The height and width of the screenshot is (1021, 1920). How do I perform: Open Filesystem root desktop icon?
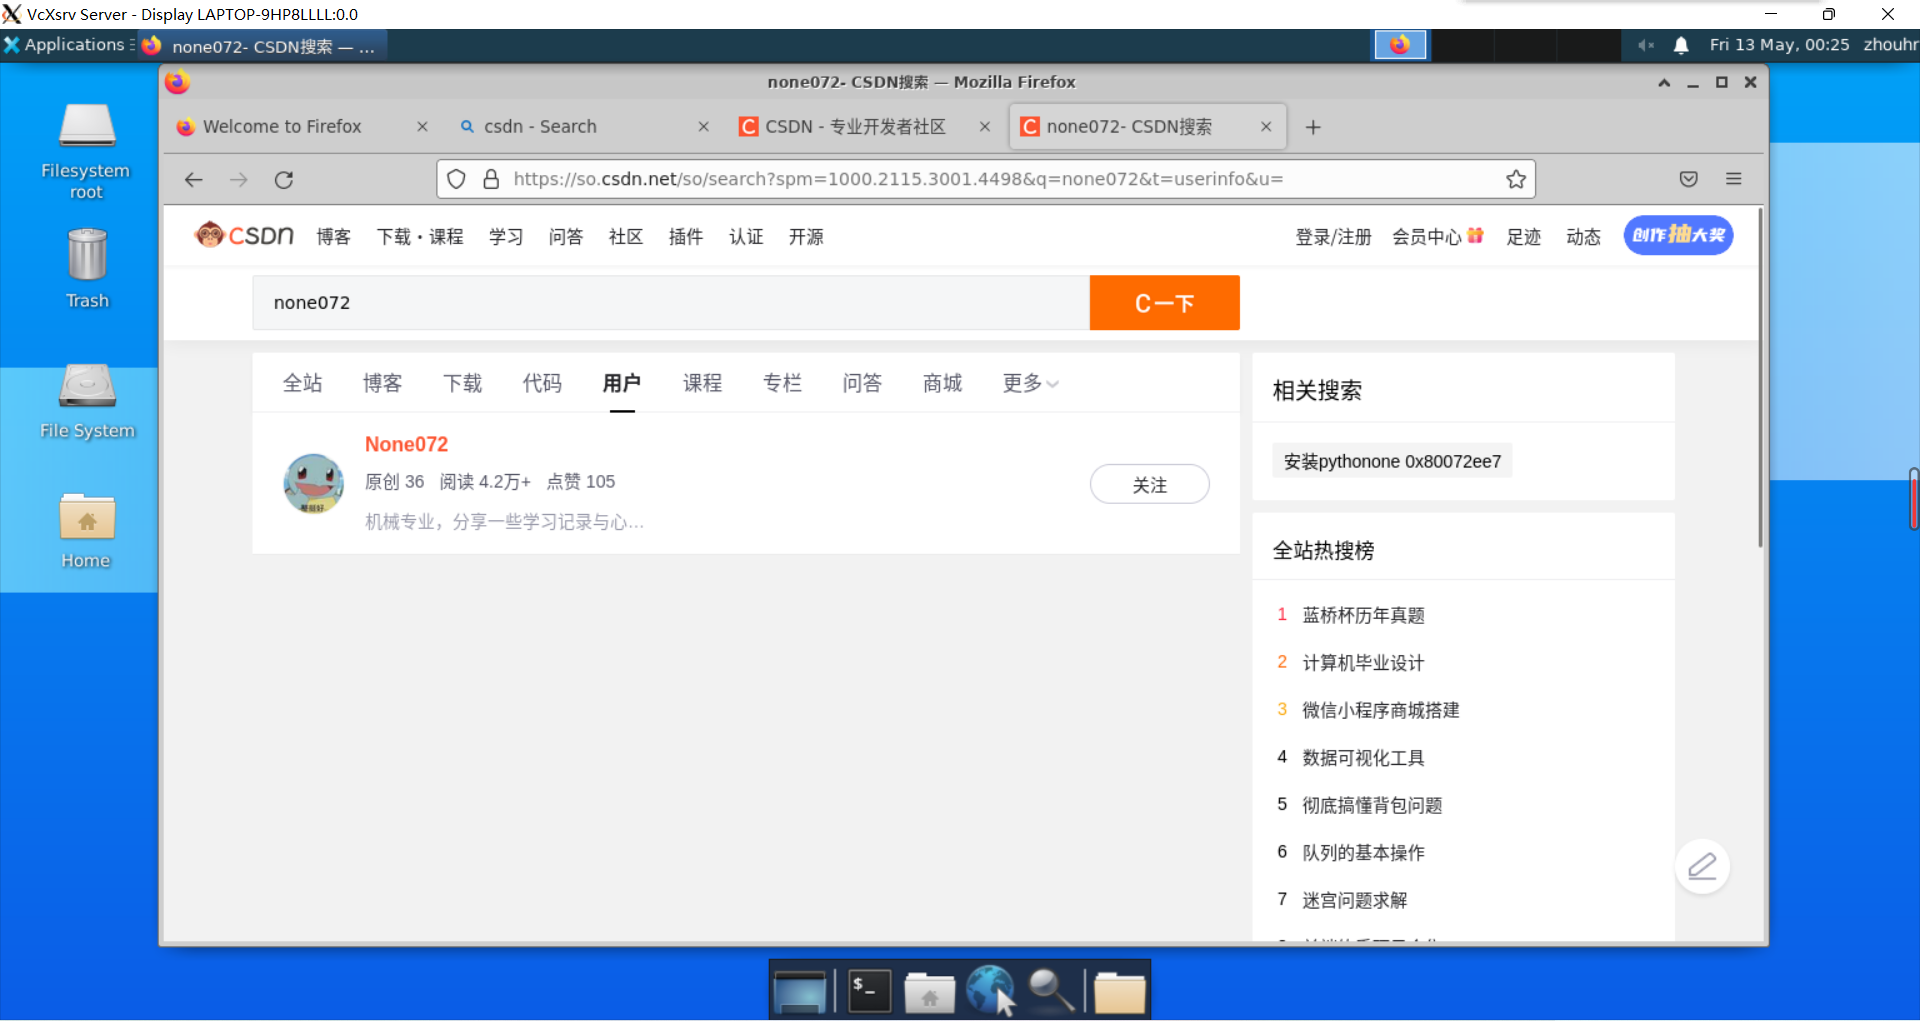tap(86, 150)
